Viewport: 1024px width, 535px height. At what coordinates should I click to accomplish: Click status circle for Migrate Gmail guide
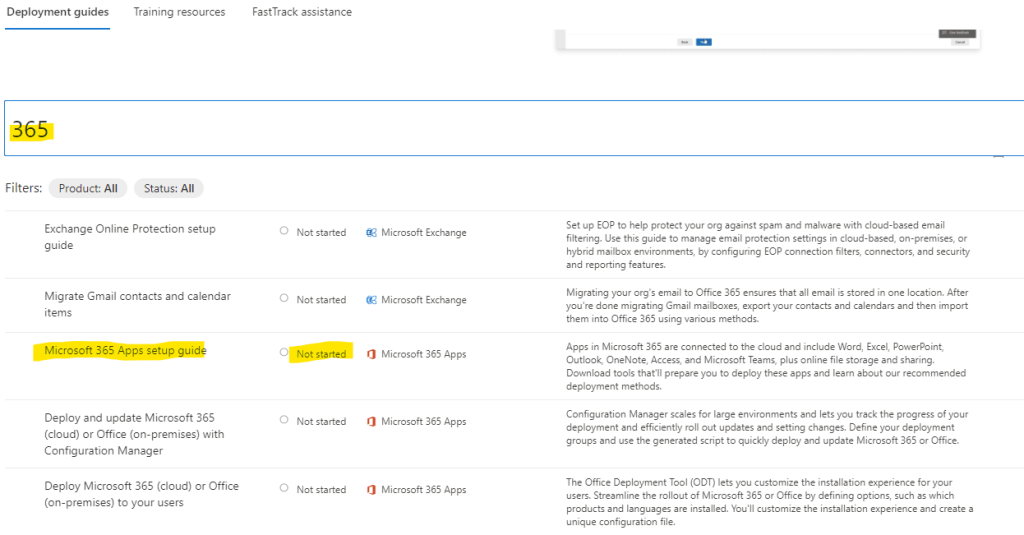click(284, 298)
